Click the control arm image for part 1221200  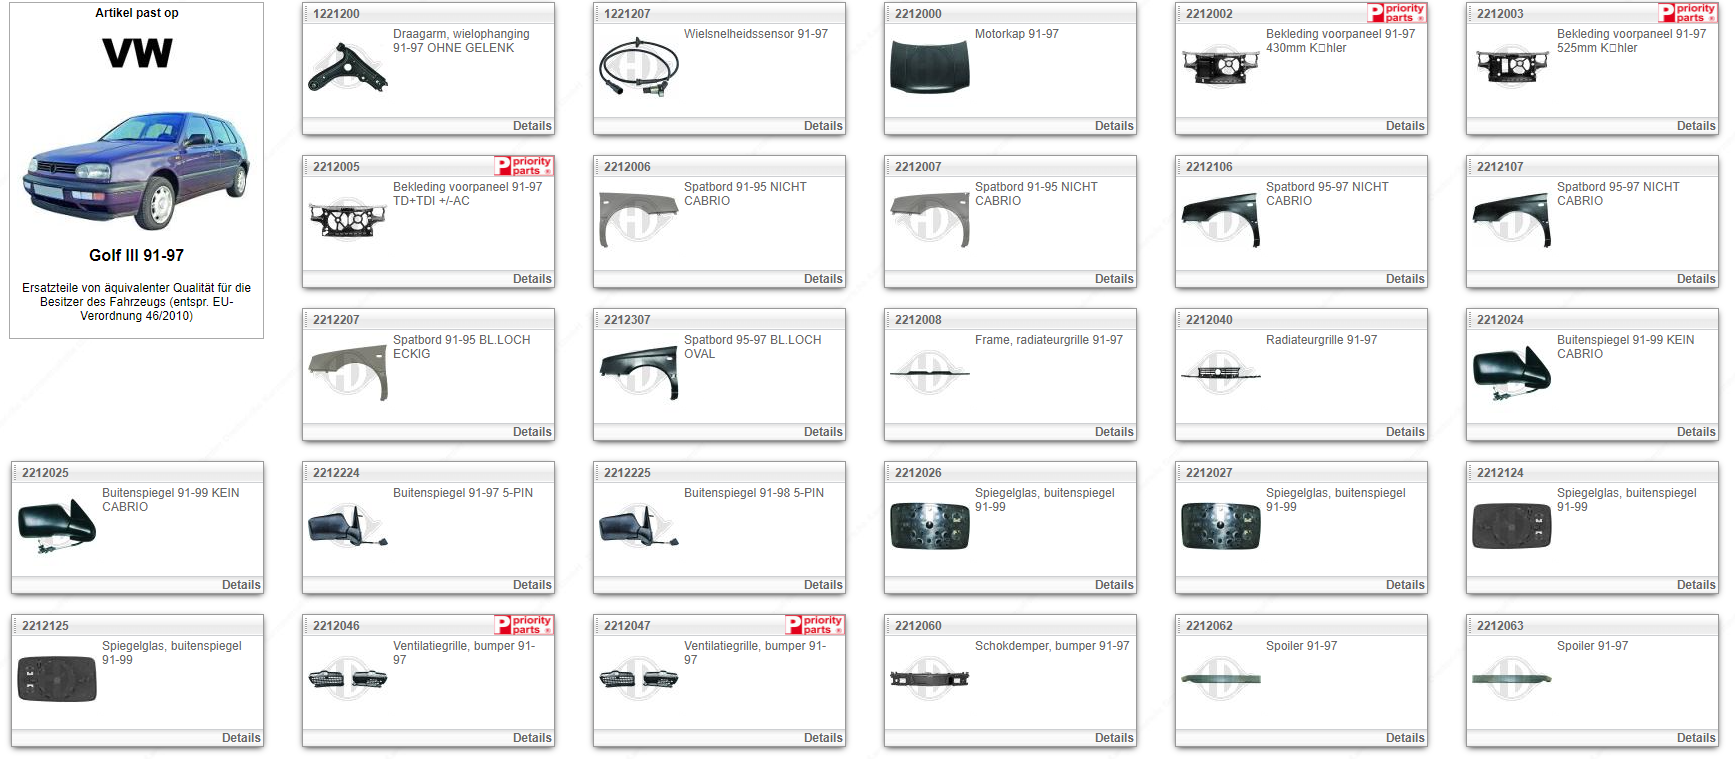coord(347,68)
